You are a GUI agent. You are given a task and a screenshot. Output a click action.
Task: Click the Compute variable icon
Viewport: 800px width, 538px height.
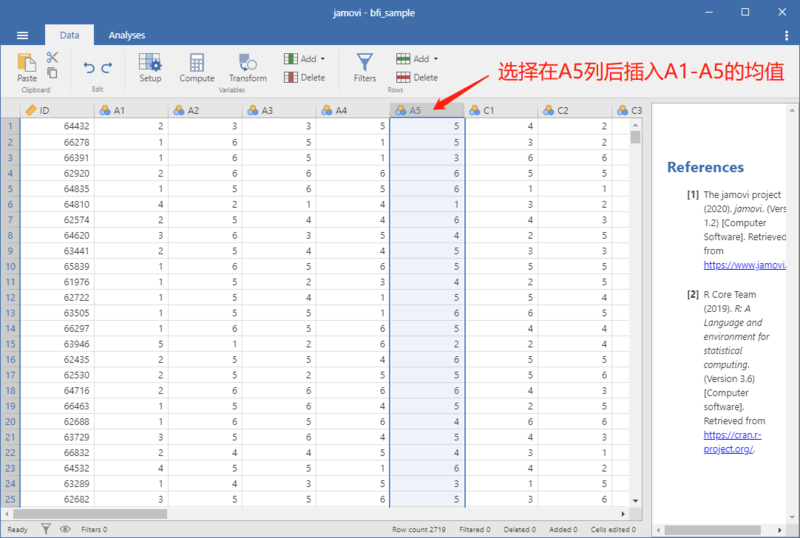pyautogui.click(x=197, y=67)
